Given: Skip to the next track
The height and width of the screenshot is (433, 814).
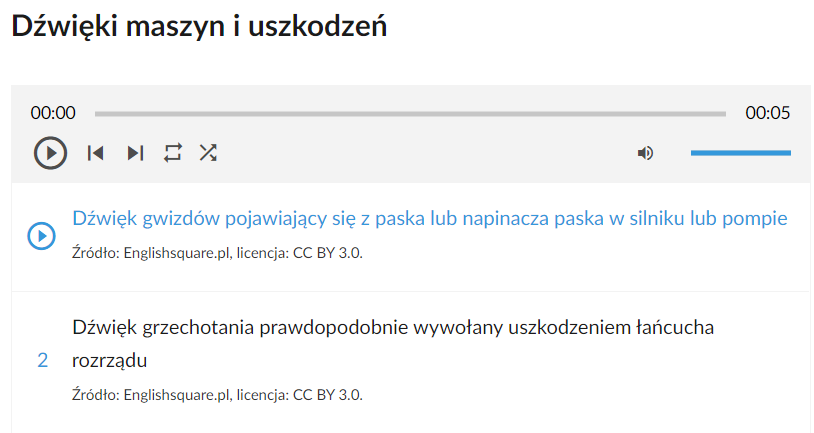Looking at the screenshot, I should click(x=135, y=153).
